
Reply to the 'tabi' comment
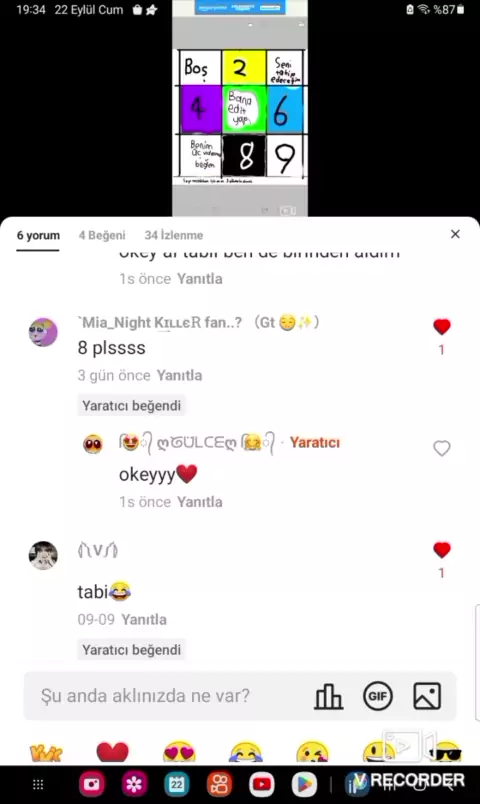[144, 619]
